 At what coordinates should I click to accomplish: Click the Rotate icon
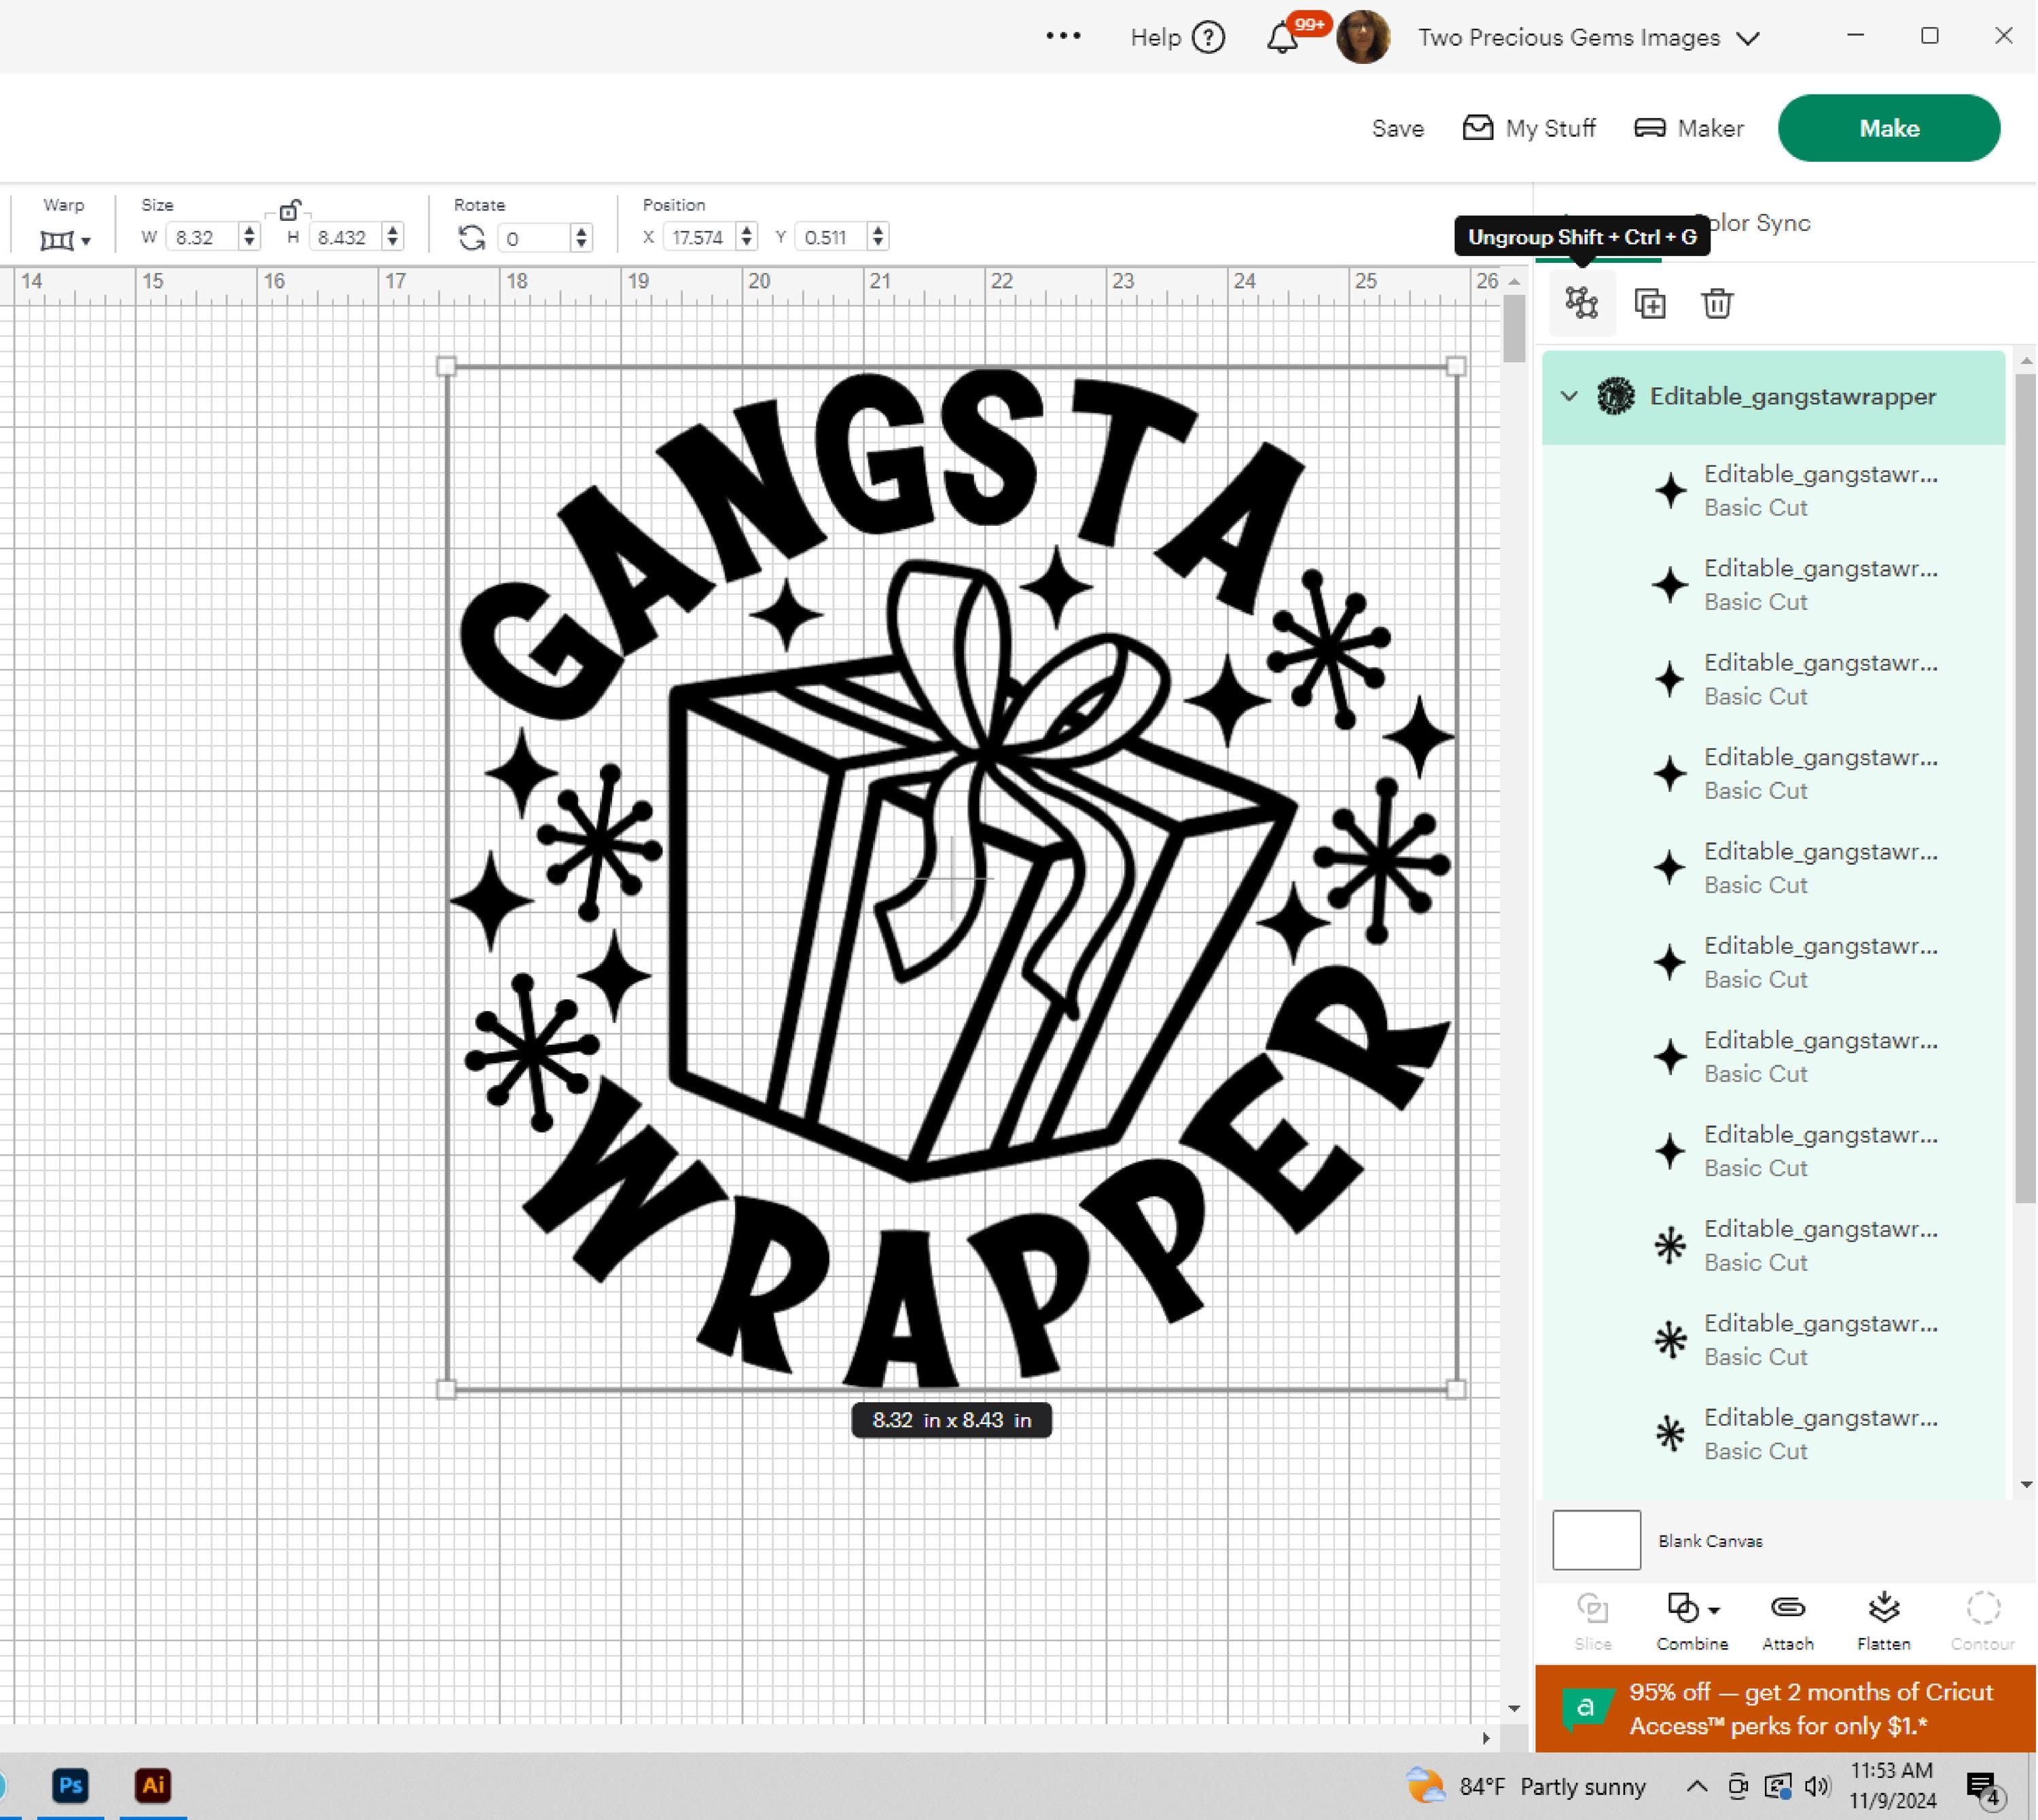pyautogui.click(x=471, y=238)
